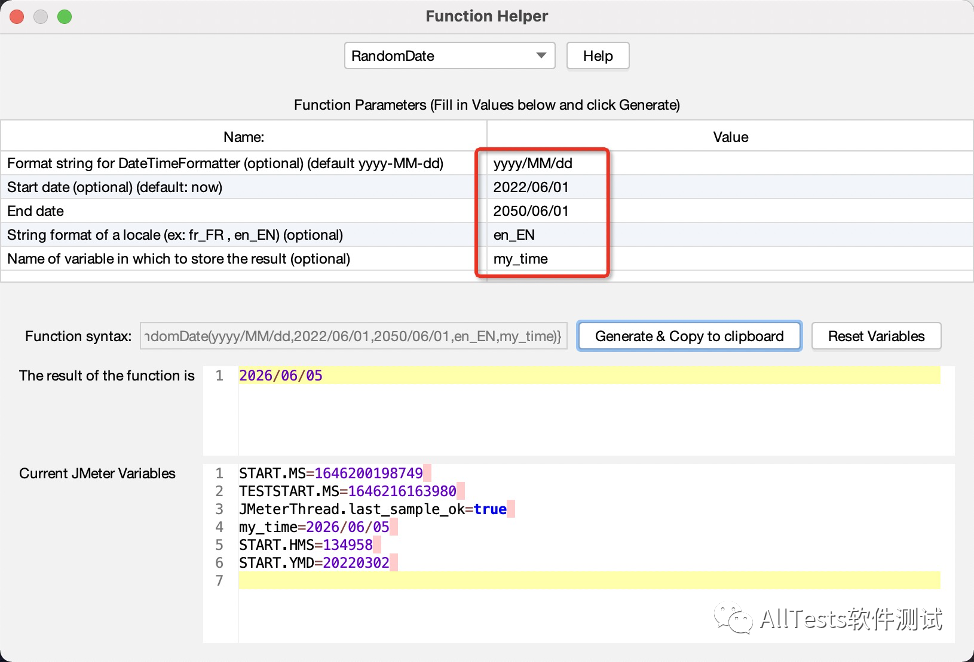Click the Value column header

point(730,137)
